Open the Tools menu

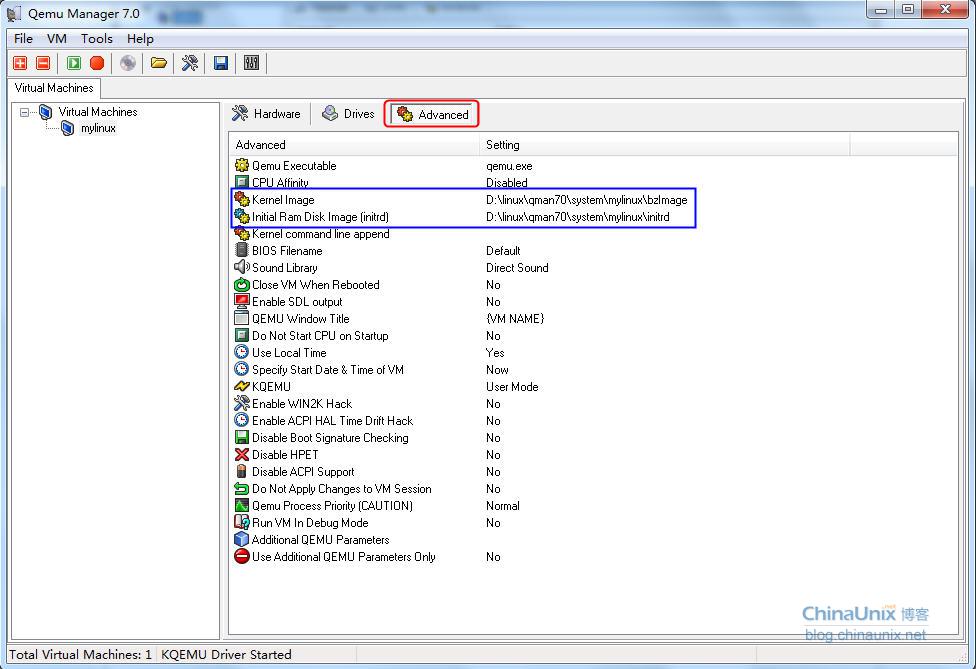(96, 39)
